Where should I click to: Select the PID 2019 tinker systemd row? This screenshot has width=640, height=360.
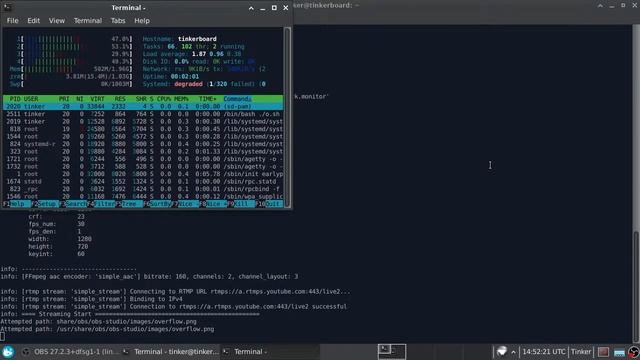coord(143,122)
